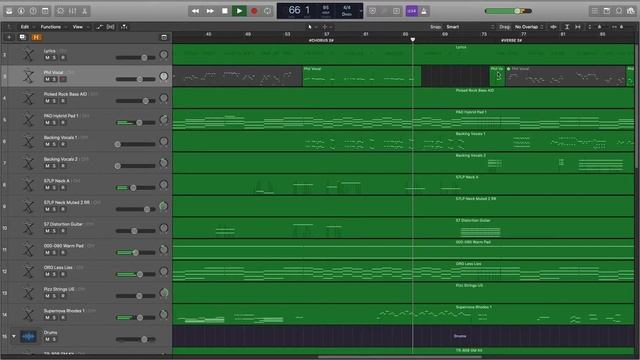Toggle the orange Hide Tracks H button
This screenshot has width=640, height=360.
(x=36, y=37)
